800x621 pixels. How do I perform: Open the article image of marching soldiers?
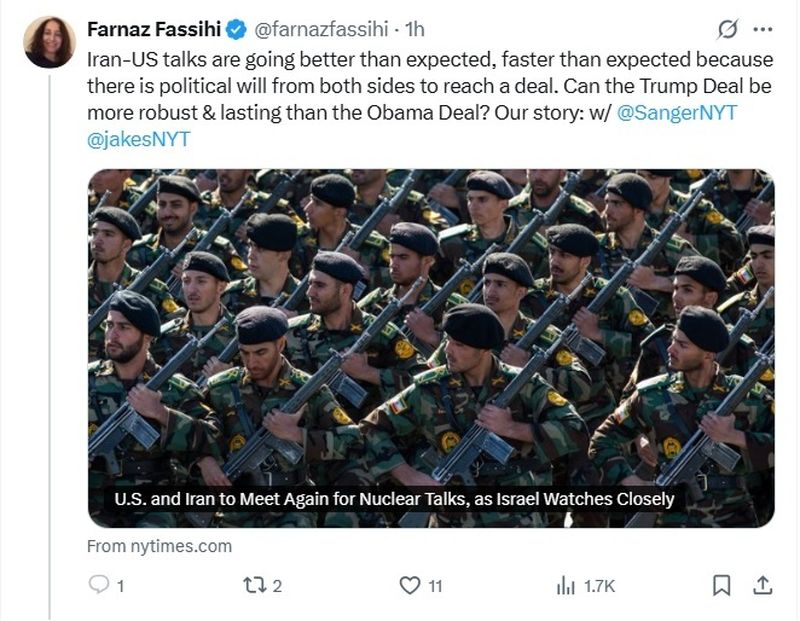430,330
